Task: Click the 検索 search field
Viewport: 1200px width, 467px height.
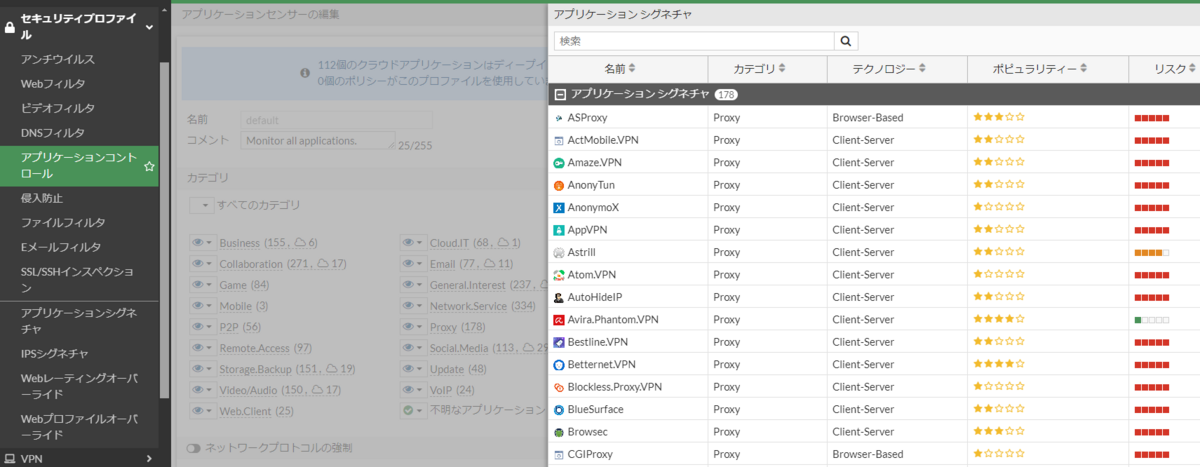Action: coord(694,41)
